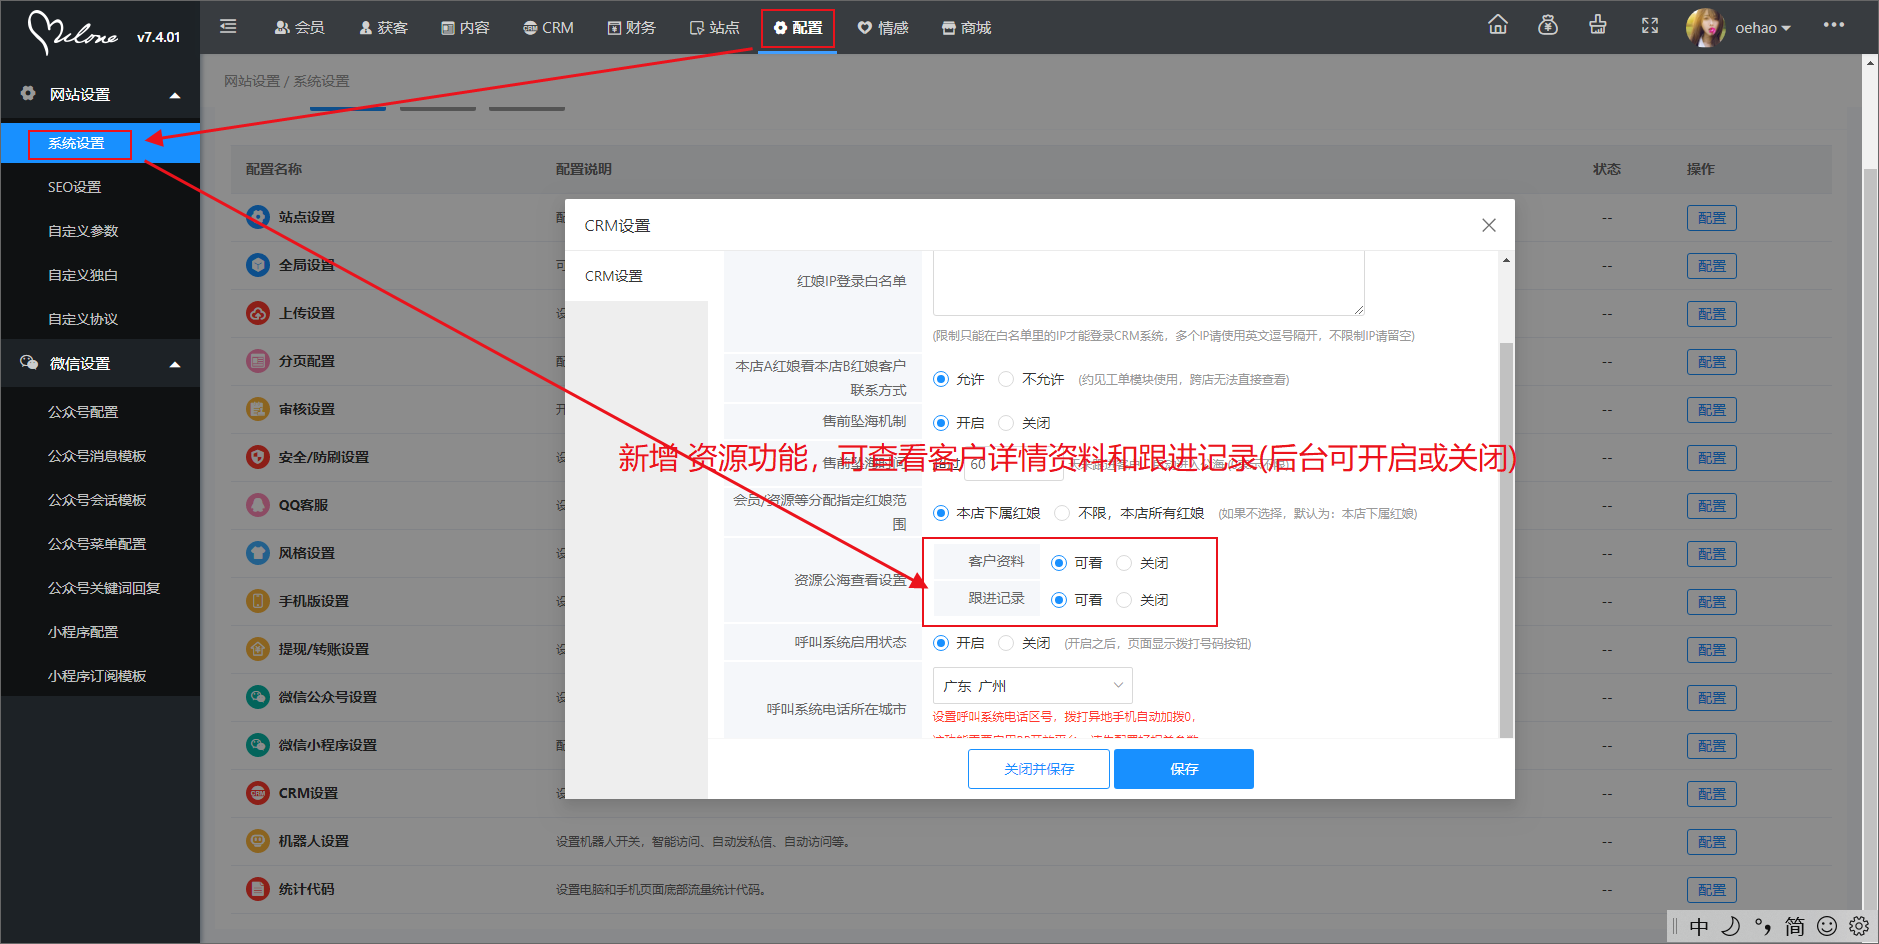The image size is (1879, 944).
Task: Click the 风格设置 row icon
Action: tap(258, 553)
